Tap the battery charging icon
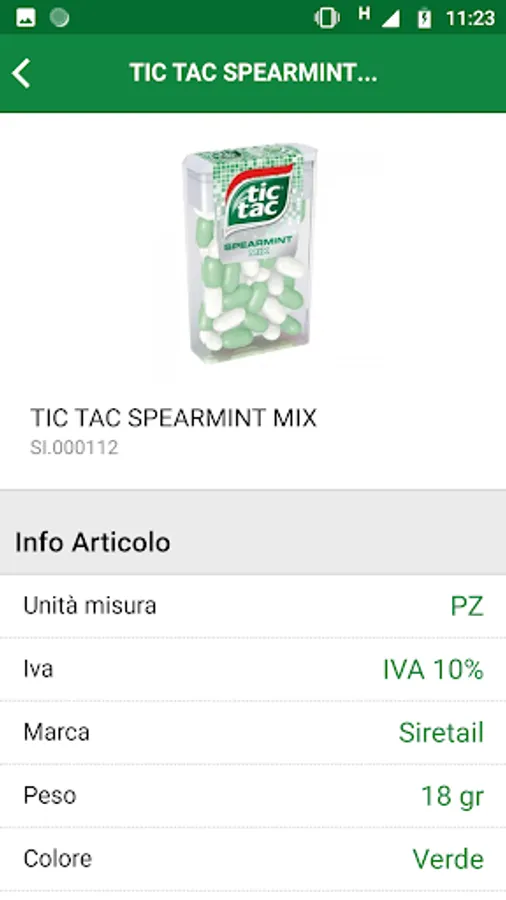The image size is (506, 900). (x=424, y=18)
